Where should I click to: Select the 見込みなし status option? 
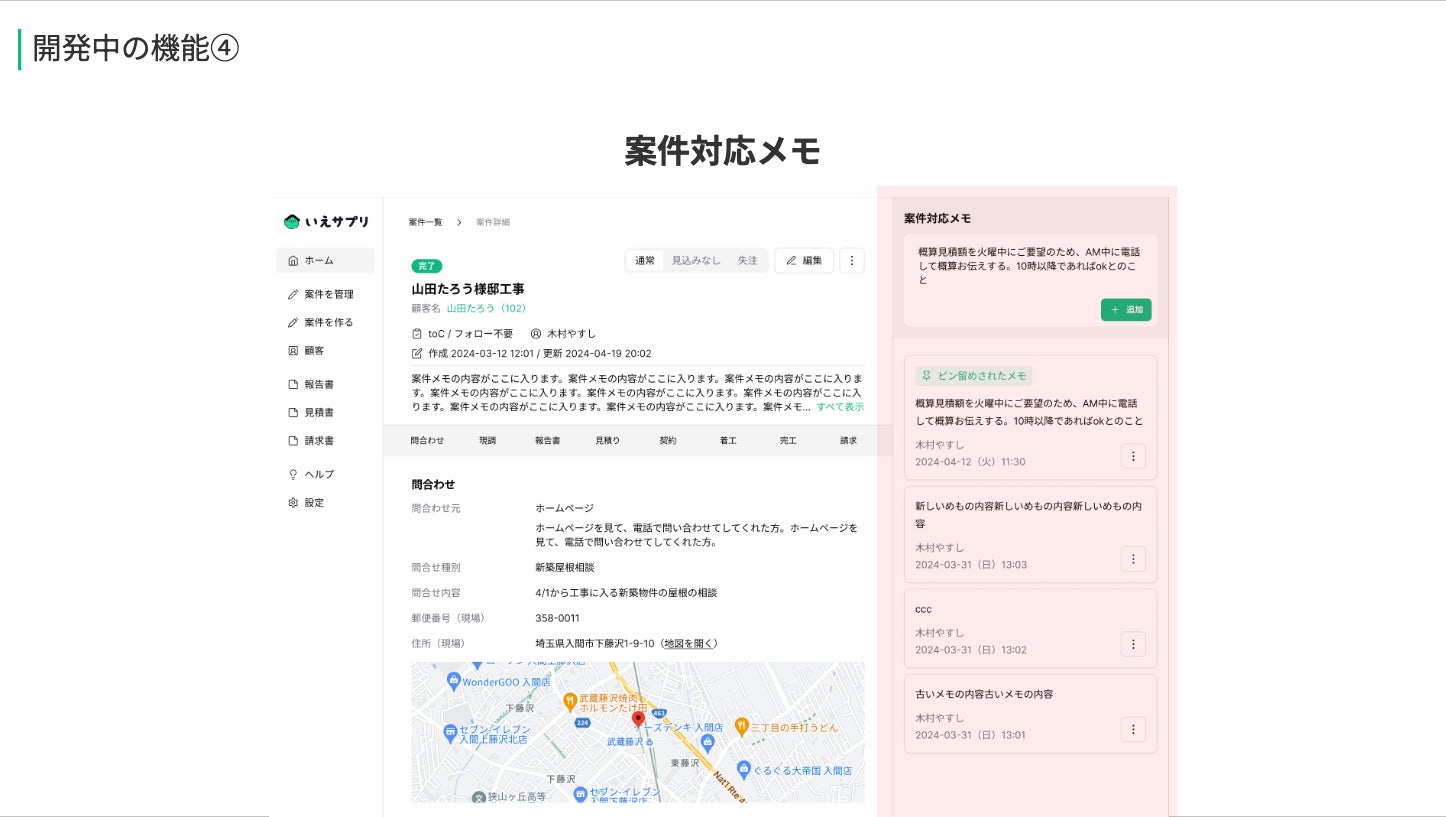[x=696, y=261]
